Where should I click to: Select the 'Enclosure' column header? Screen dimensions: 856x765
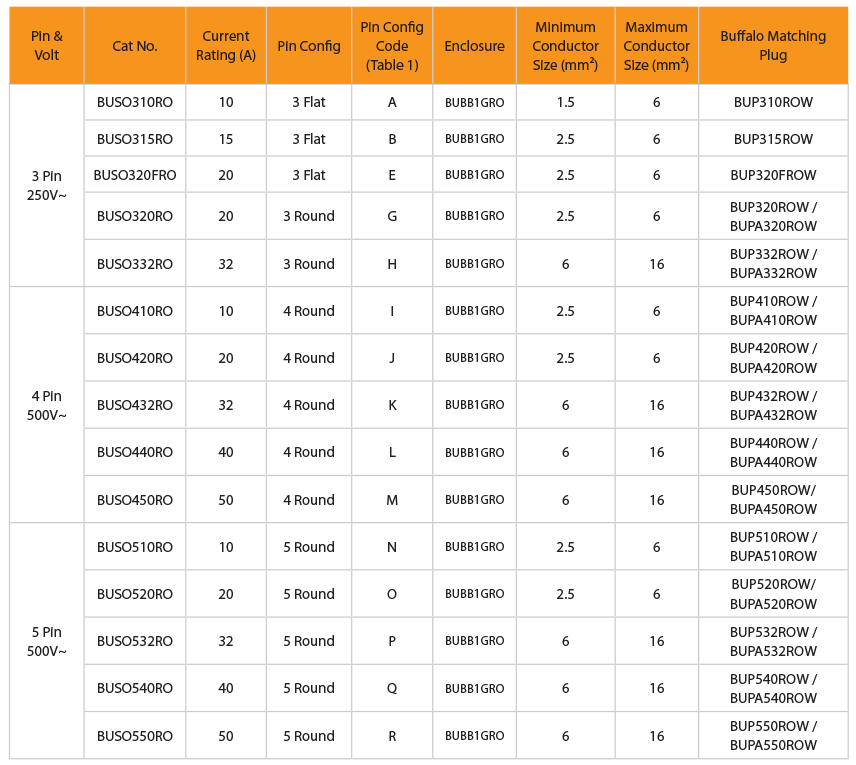[x=474, y=46]
